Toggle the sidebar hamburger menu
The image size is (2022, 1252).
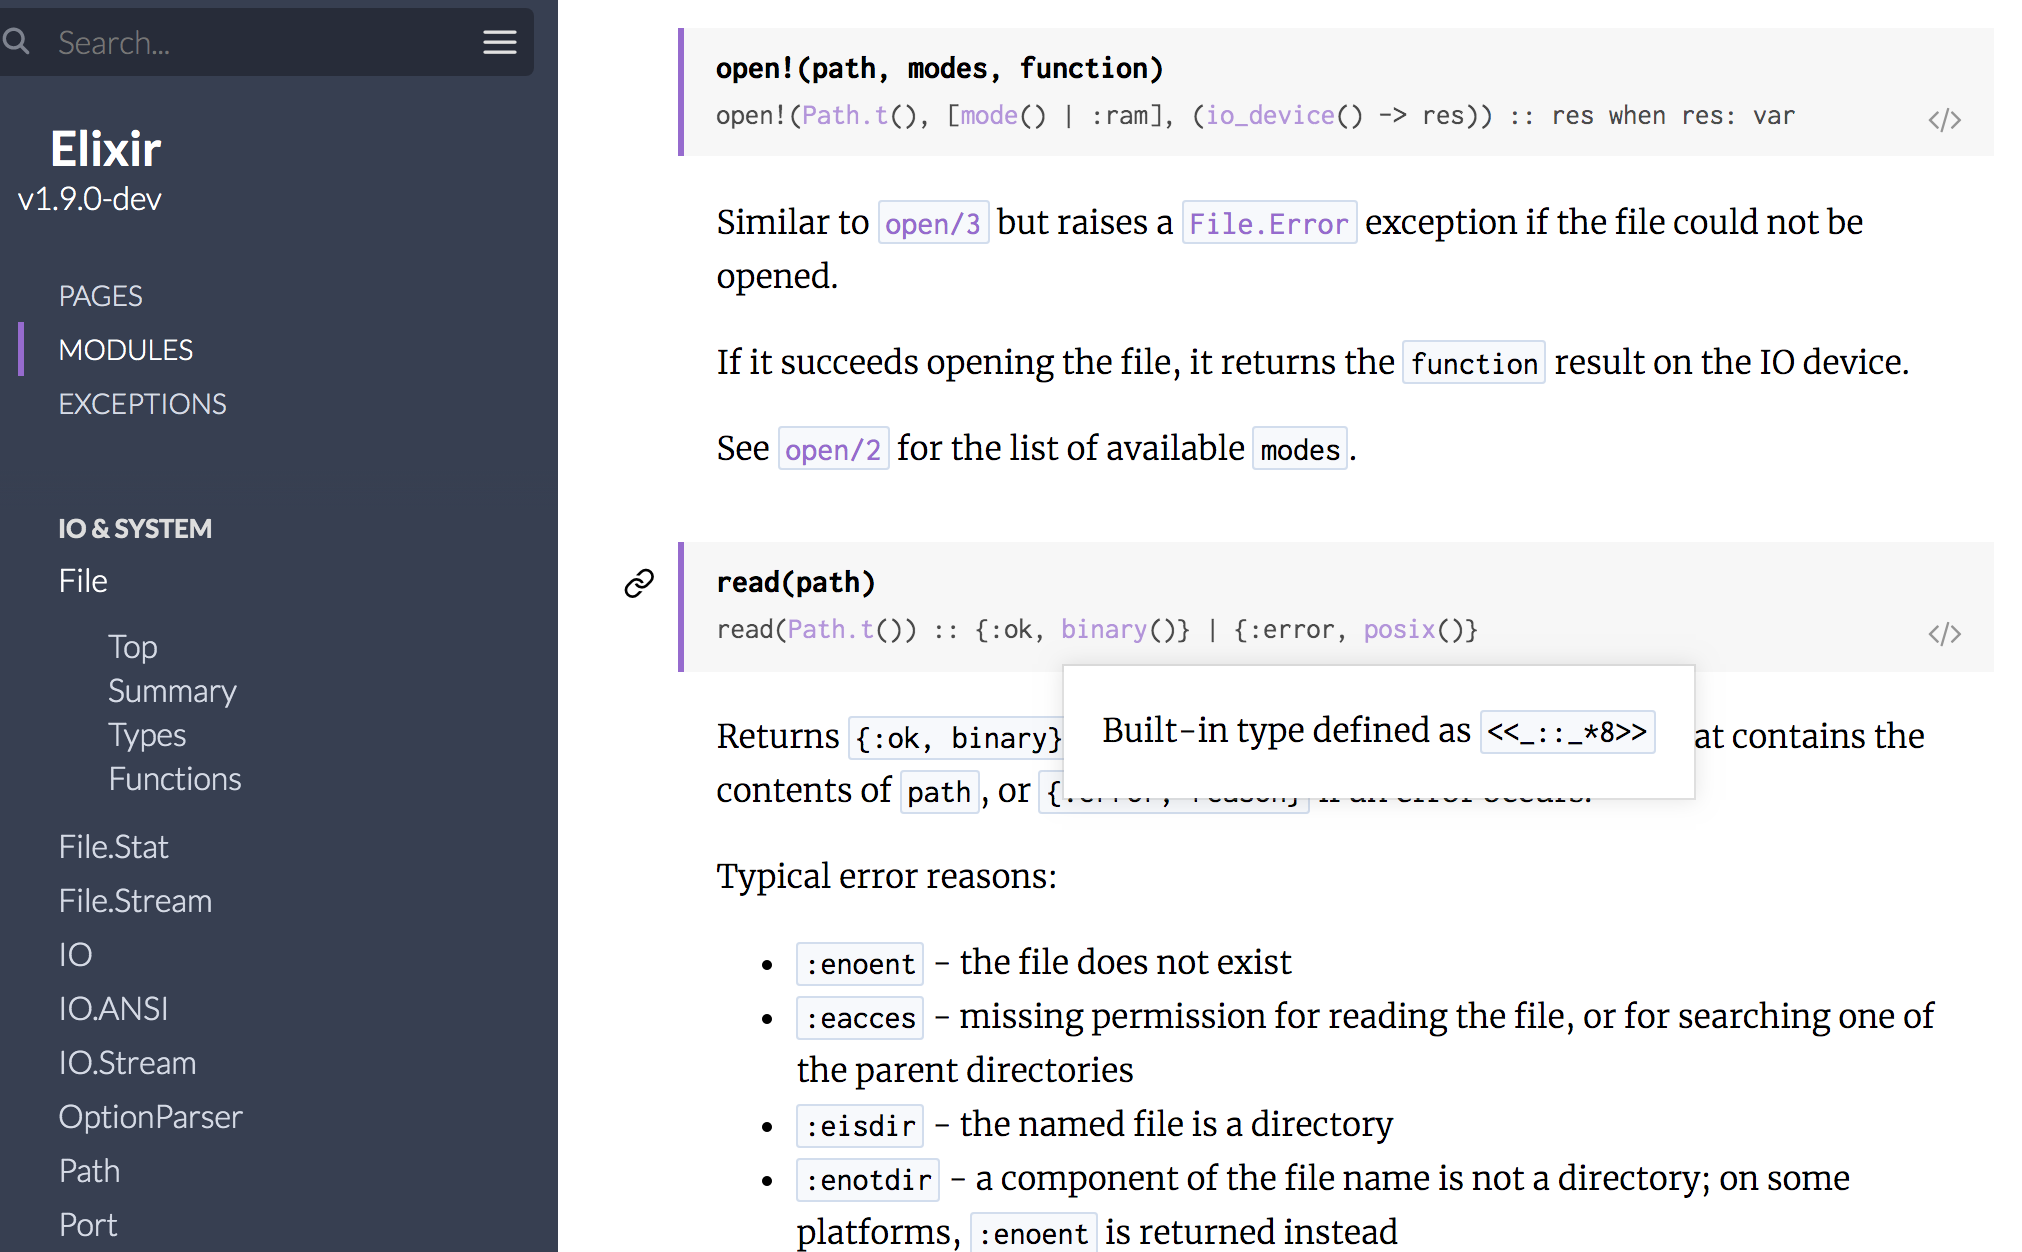[x=499, y=42]
